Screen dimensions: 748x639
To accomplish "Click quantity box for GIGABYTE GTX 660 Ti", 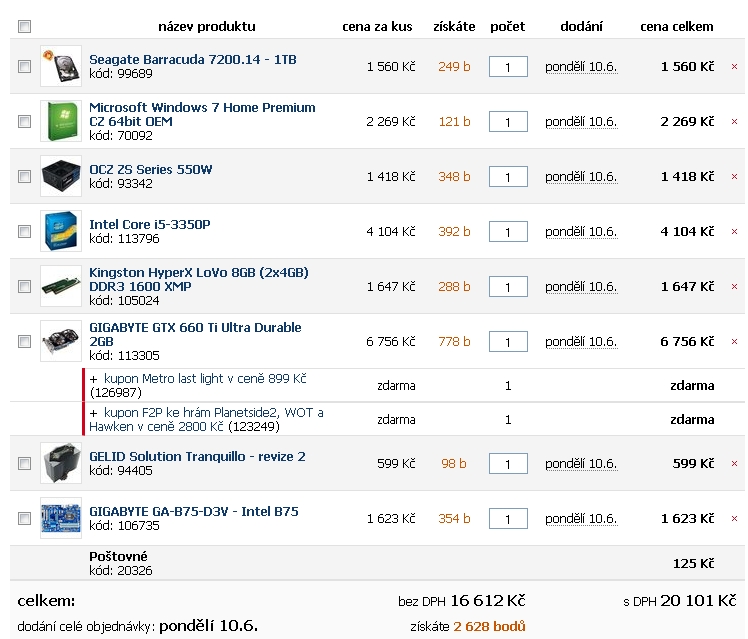I will tap(508, 342).
